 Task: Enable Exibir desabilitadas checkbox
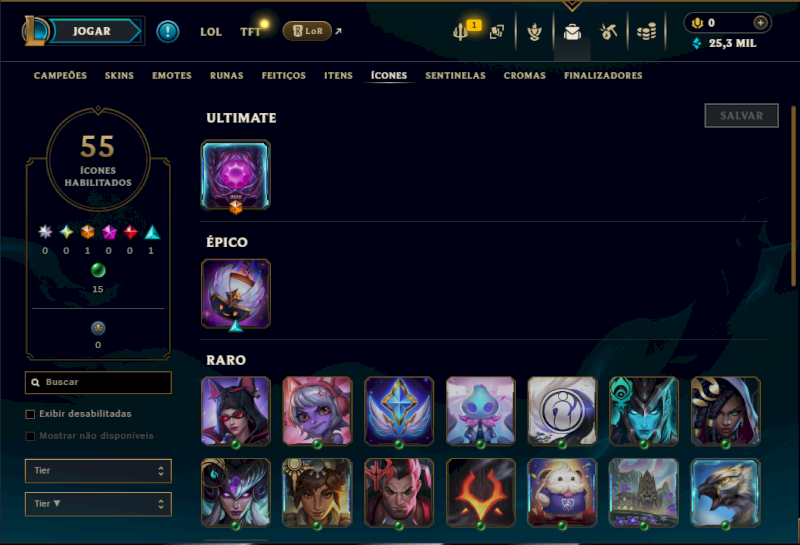[30, 414]
